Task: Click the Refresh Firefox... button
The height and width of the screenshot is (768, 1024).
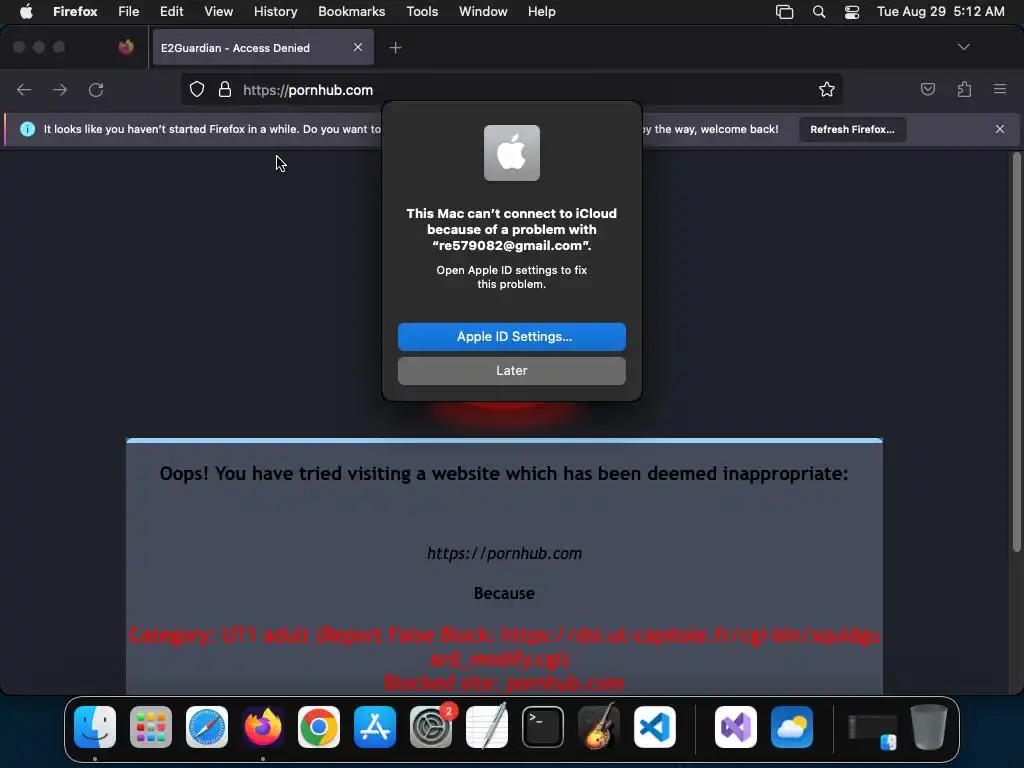Action: coord(852,129)
